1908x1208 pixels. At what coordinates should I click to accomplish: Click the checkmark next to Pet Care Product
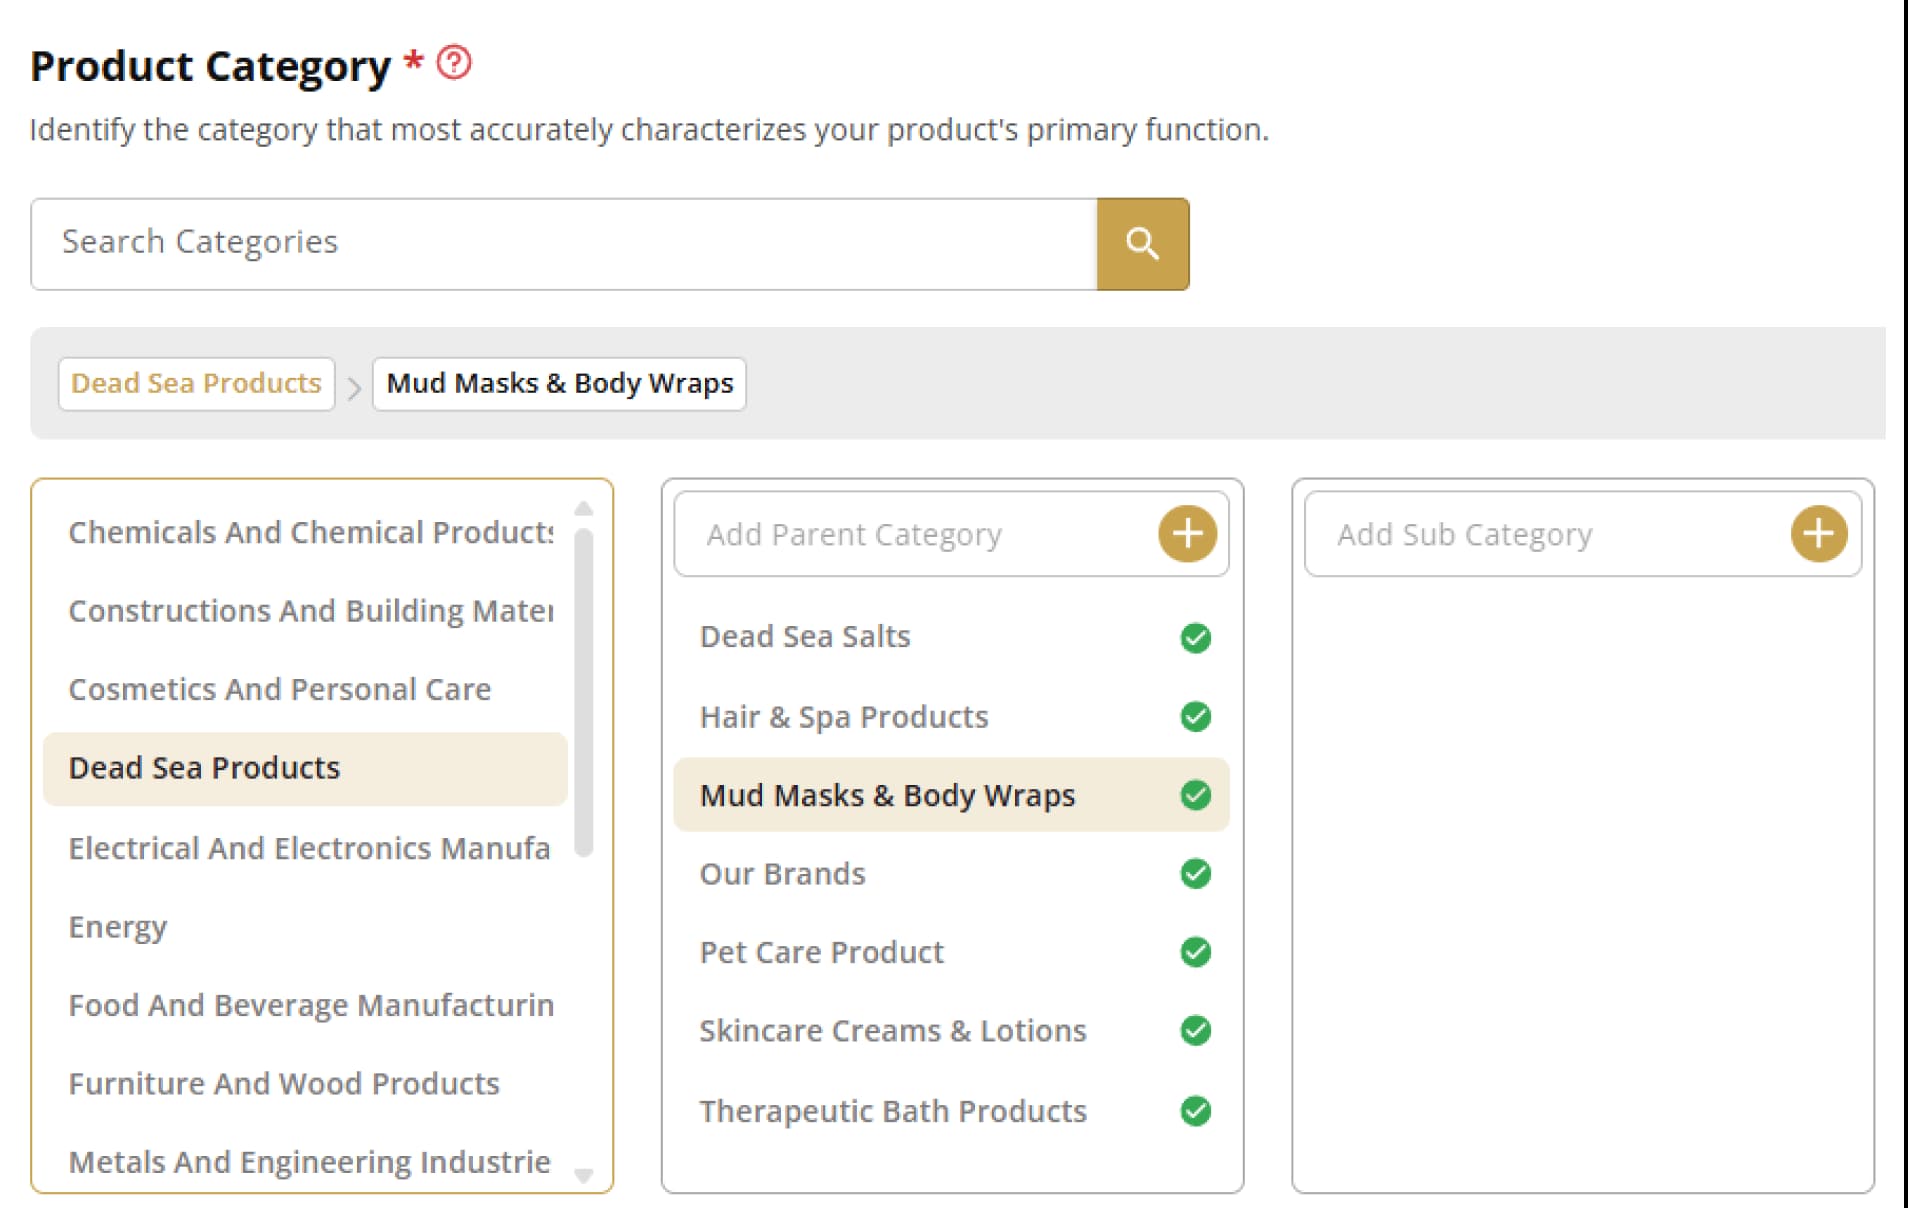(1195, 952)
